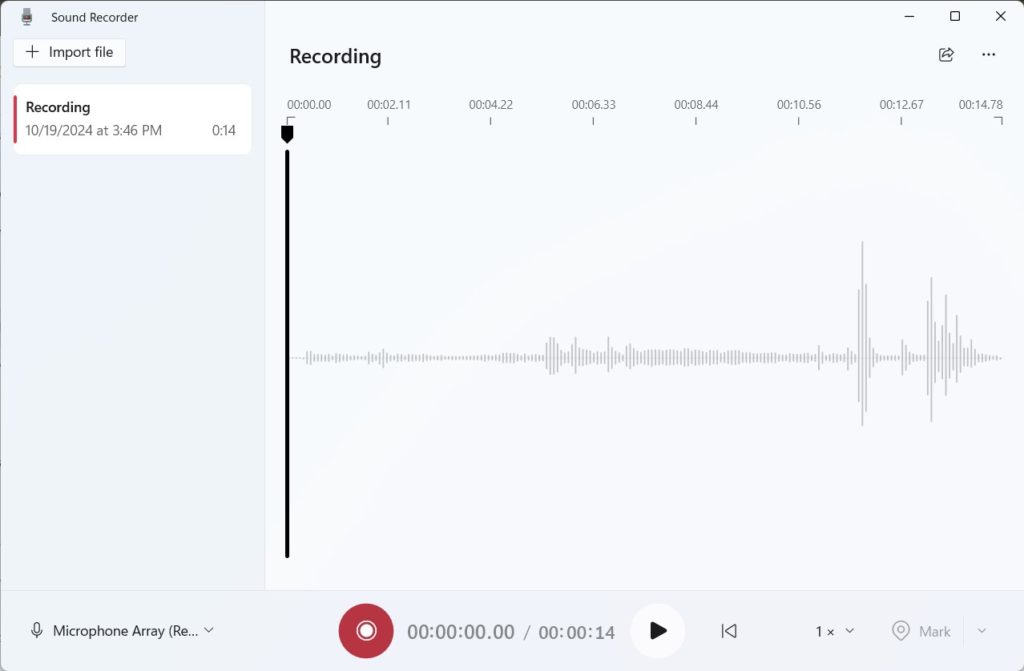Skip back to the start of recording

[729, 631]
